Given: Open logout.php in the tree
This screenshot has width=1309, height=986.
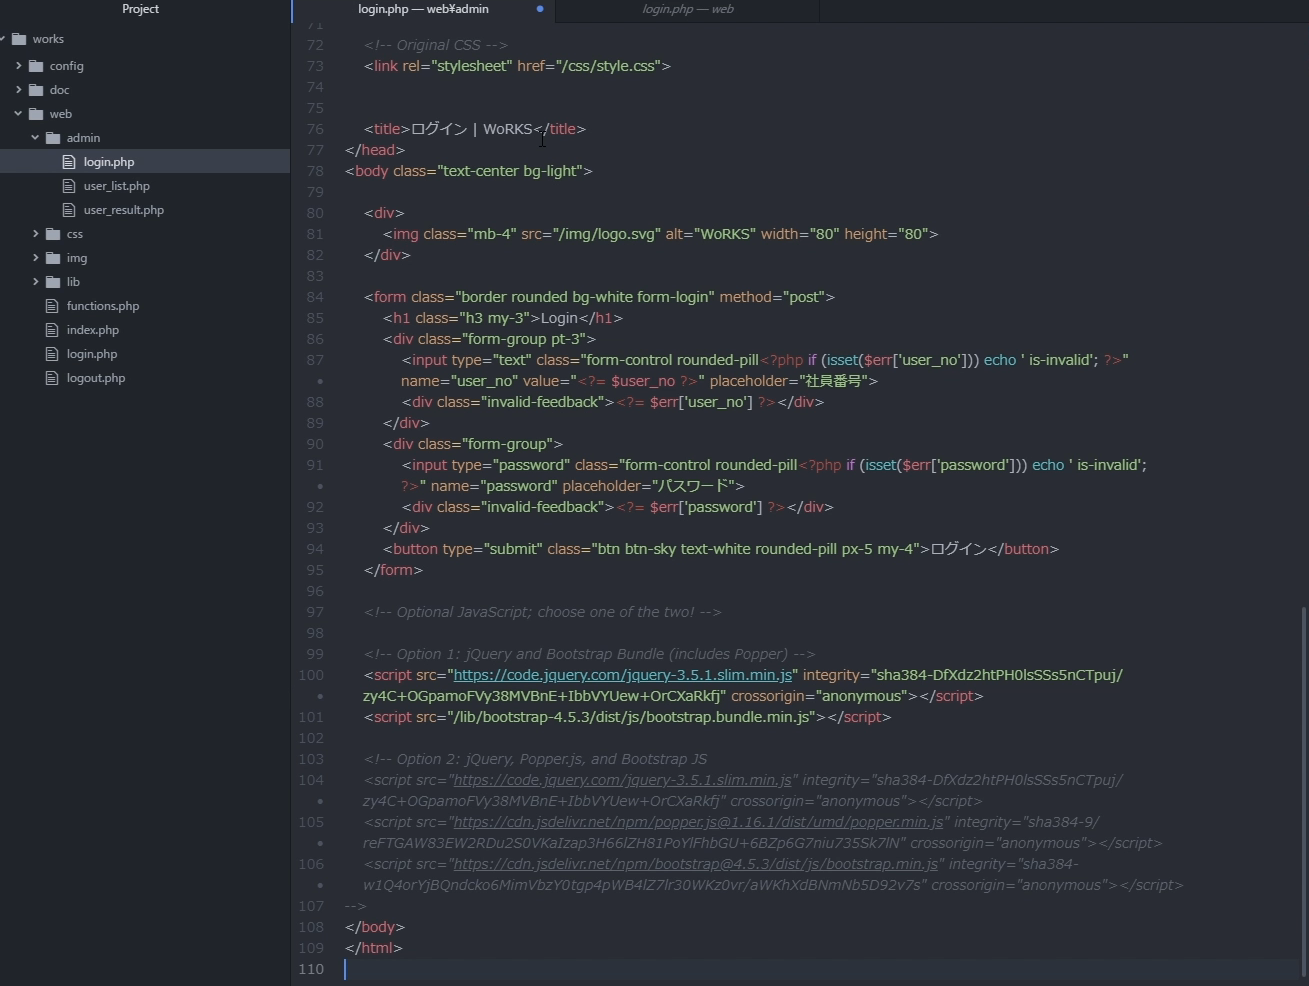Looking at the screenshot, I should (96, 378).
